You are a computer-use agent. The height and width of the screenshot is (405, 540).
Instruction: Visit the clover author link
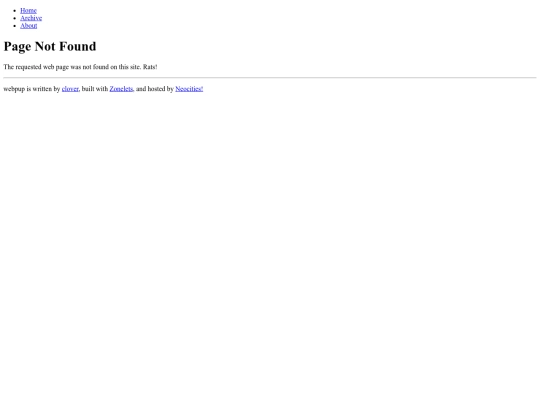point(70,89)
